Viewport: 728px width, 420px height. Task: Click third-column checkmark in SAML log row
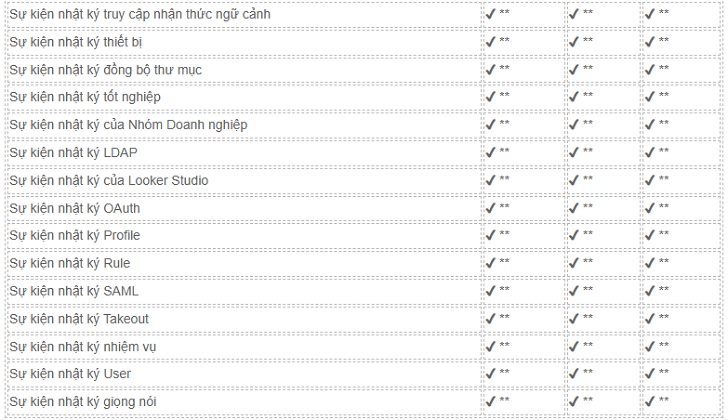(x=650, y=291)
